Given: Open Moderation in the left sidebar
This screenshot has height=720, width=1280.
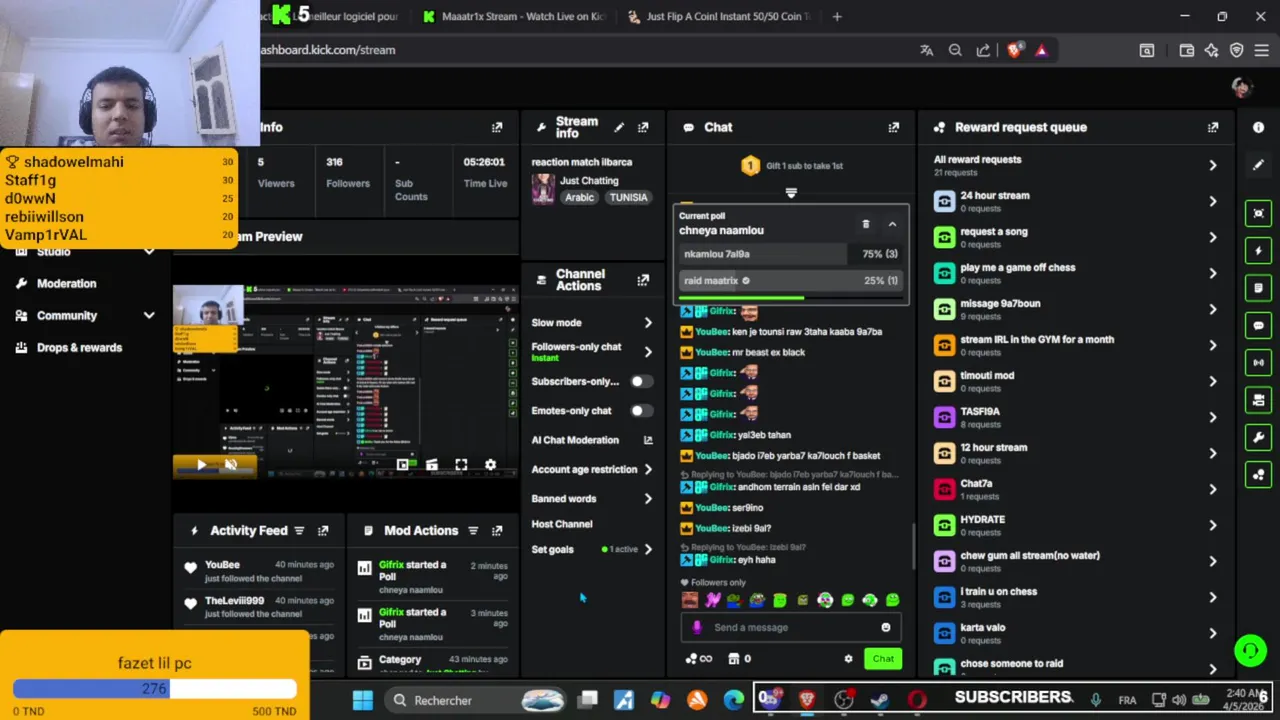Looking at the screenshot, I should 66,283.
